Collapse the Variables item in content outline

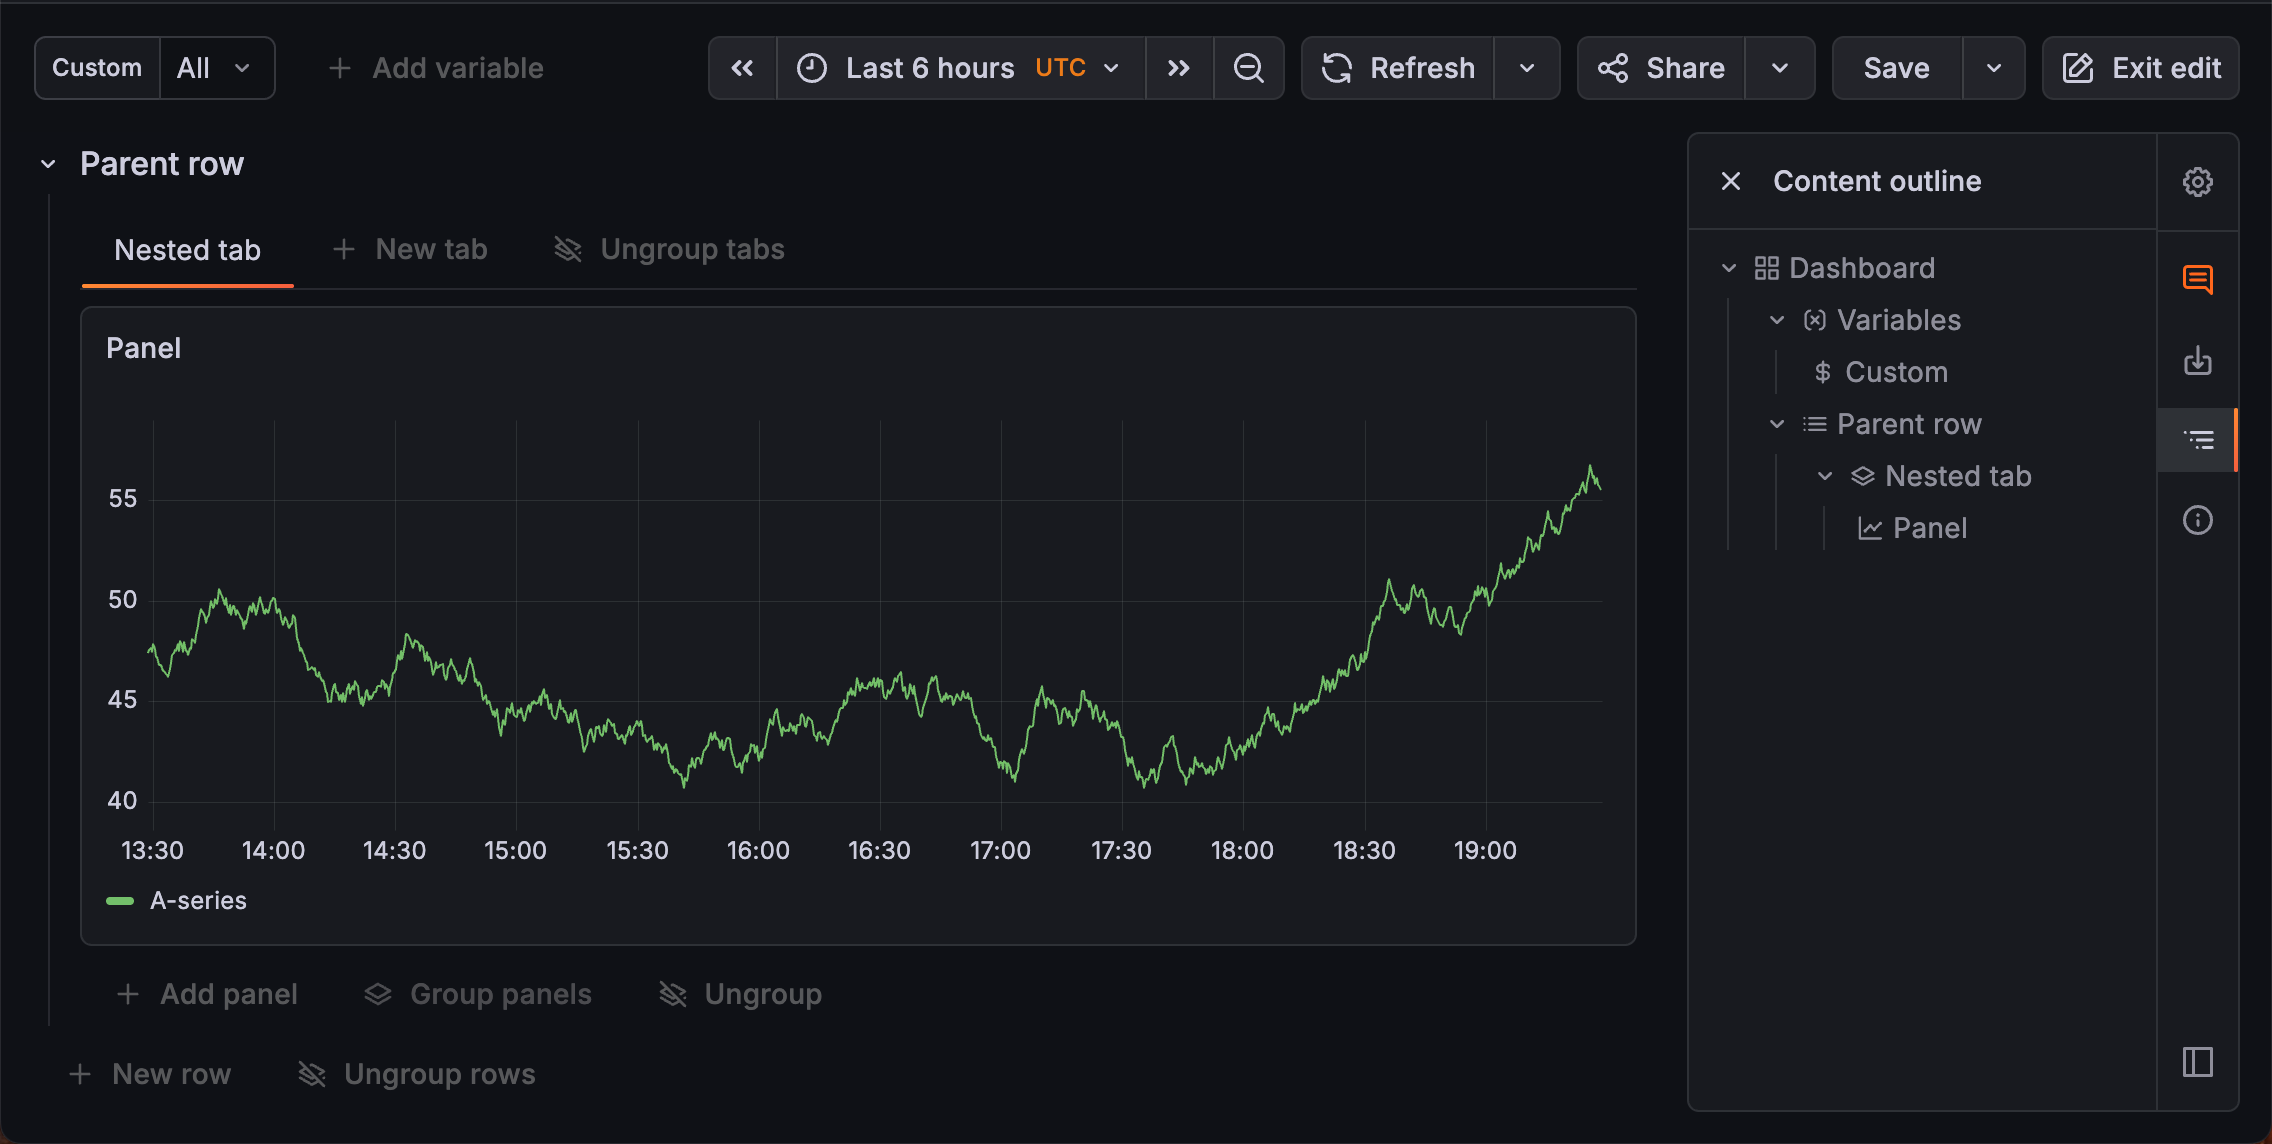click(x=1777, y=319)
